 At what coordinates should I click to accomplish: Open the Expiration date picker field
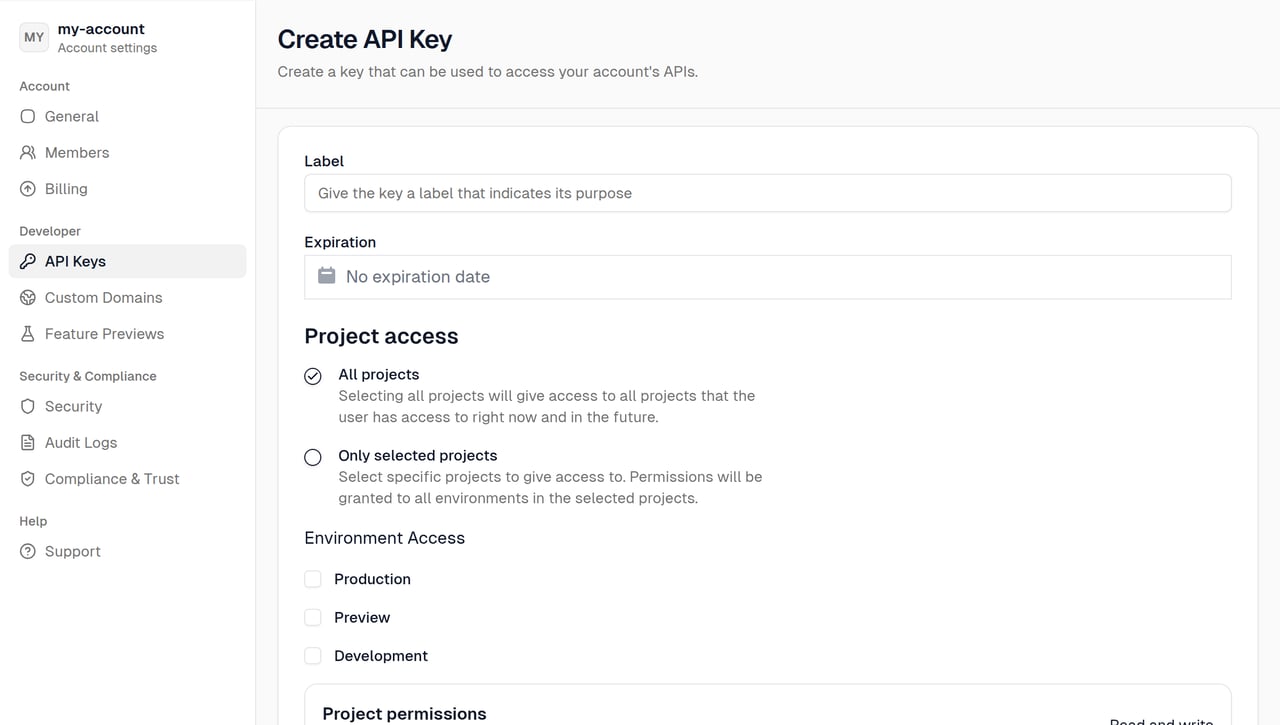(767, 277)
